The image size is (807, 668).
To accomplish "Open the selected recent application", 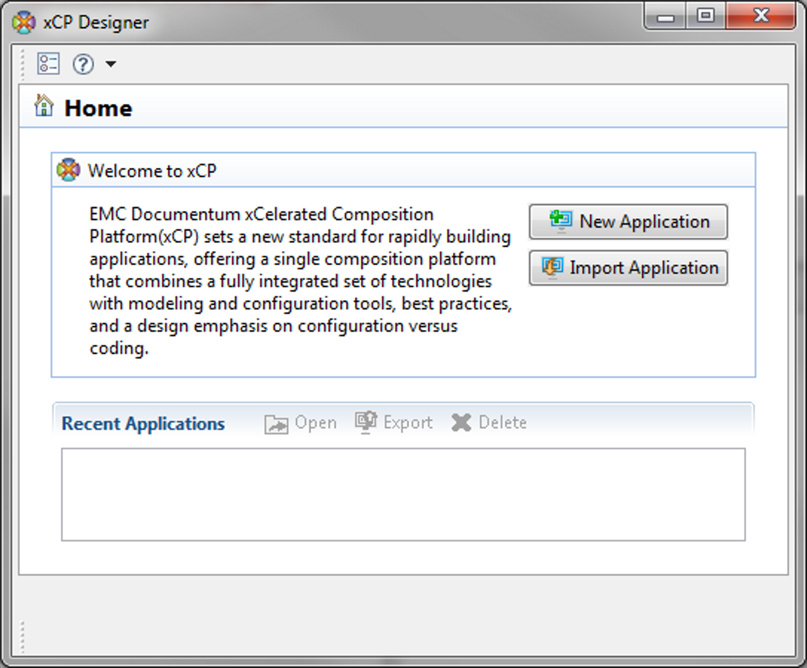I will coord(301,423).
